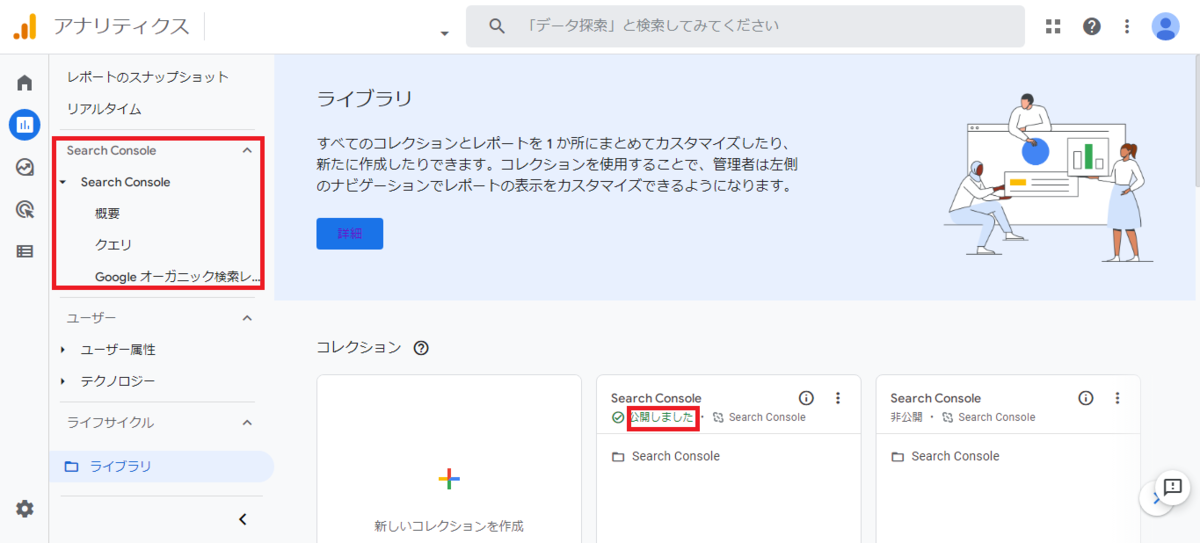The image size is (1200, 543).
Task: Click the published Search Console card title
Action: (x=656, y=398)
